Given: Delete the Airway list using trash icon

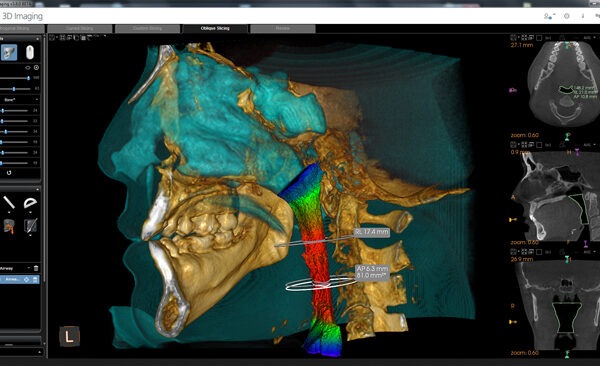Looking at the screenshot, I should 36,268.
